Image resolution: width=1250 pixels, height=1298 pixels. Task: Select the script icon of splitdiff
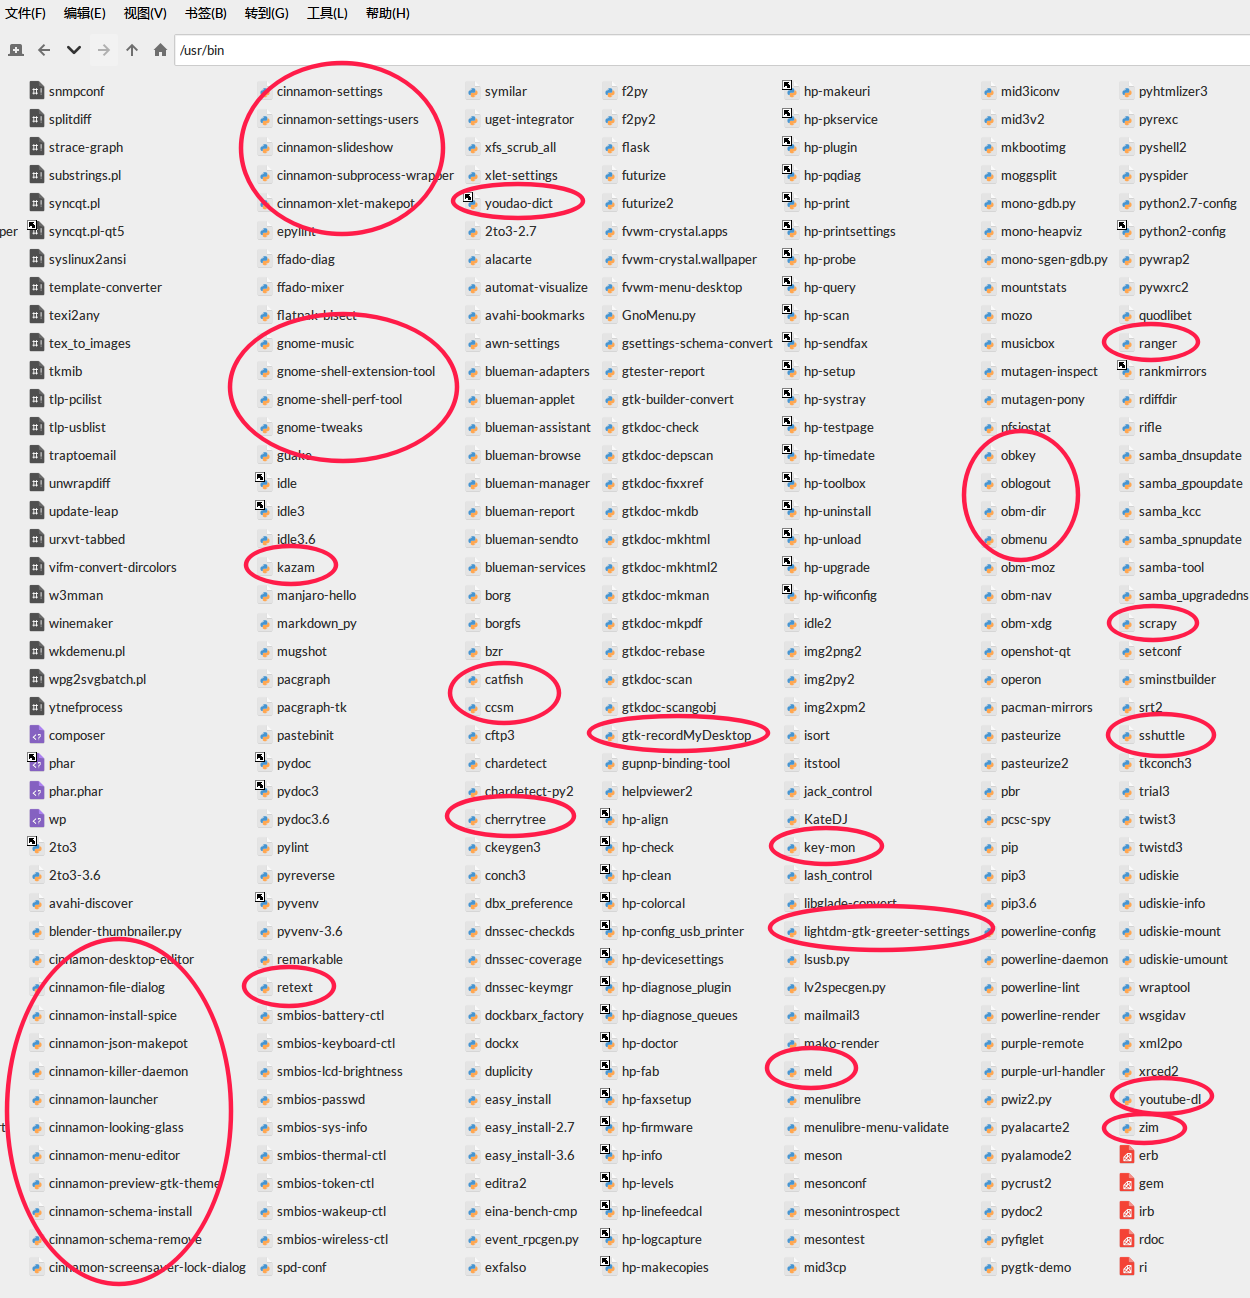[x=37, y=119]
